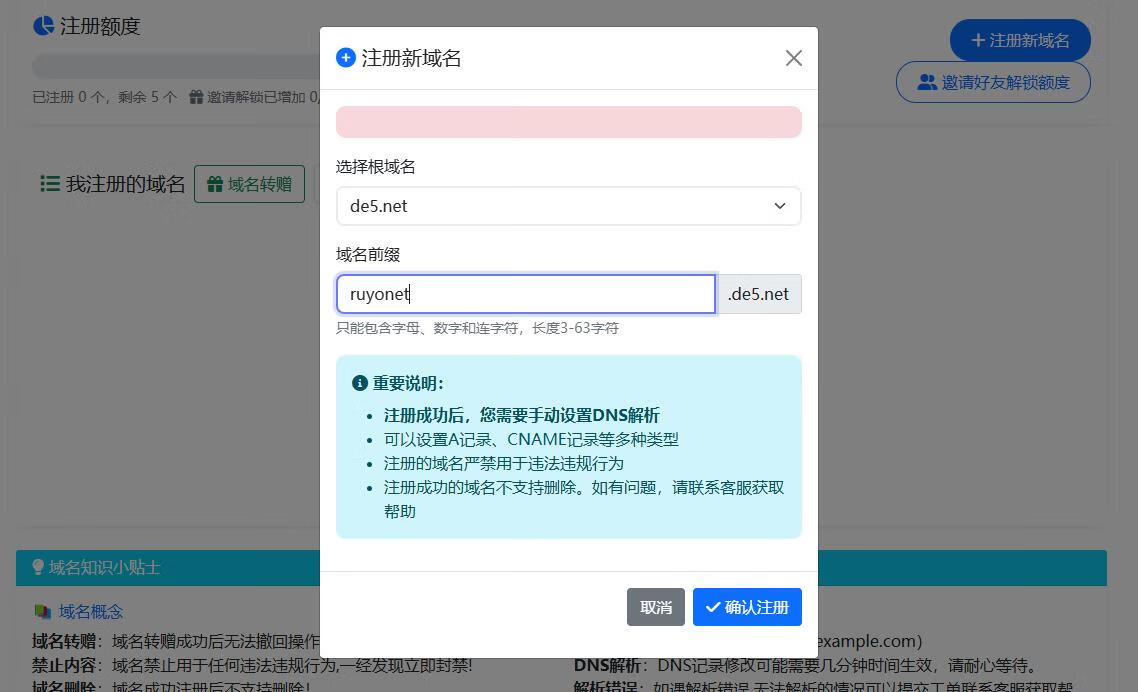Click the blue plus icon in dialog title

[346, 58]
